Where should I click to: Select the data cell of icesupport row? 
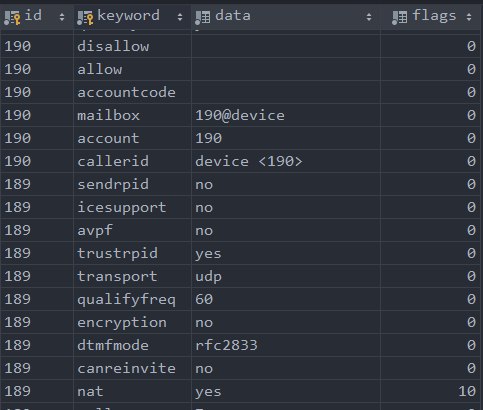(x=286, y=207)
